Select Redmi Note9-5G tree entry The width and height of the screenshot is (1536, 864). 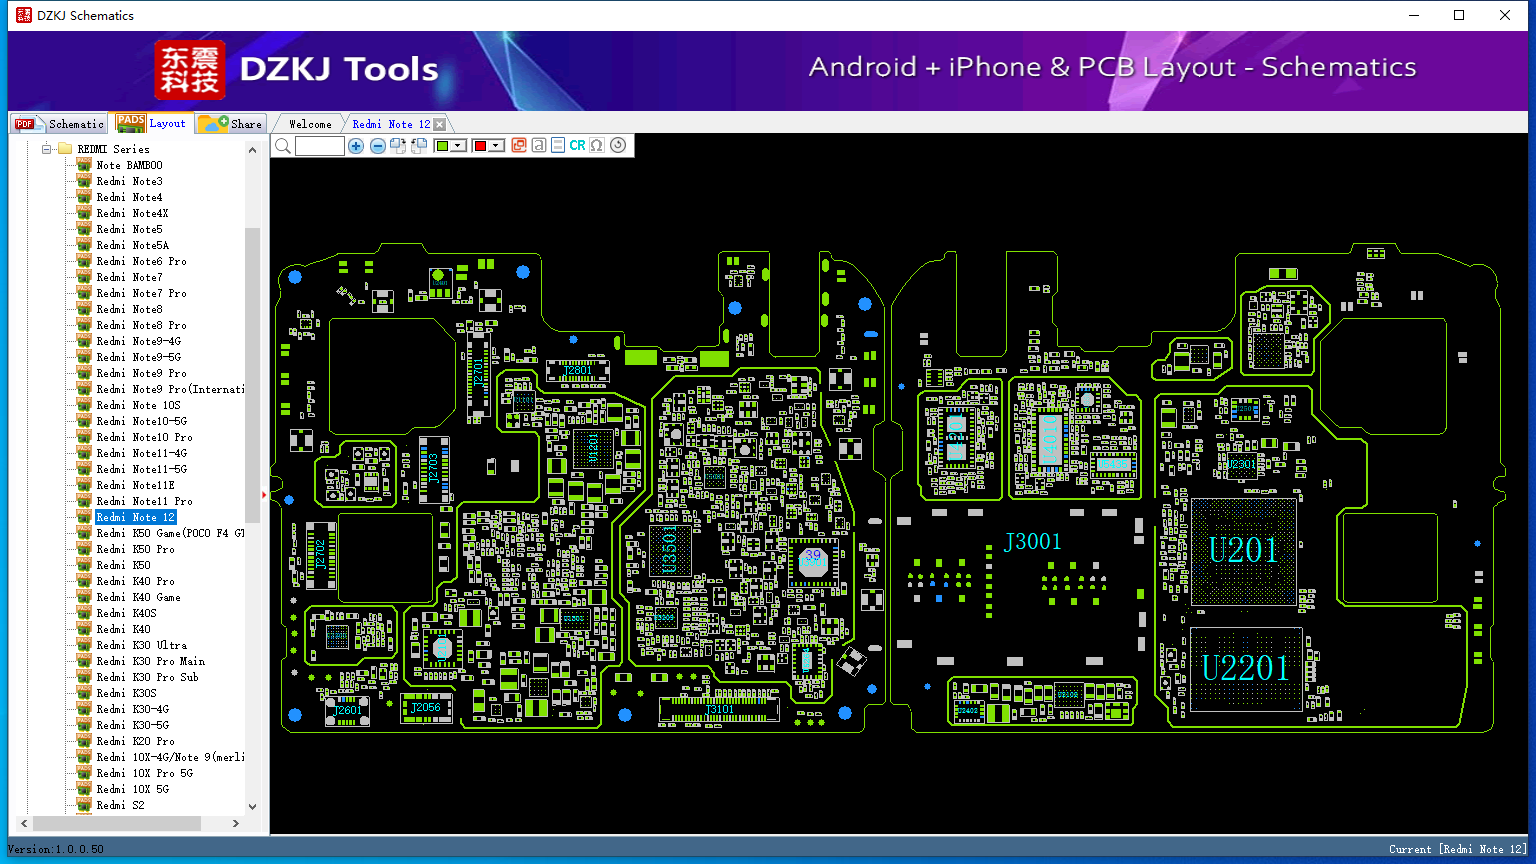coord(139,357)
